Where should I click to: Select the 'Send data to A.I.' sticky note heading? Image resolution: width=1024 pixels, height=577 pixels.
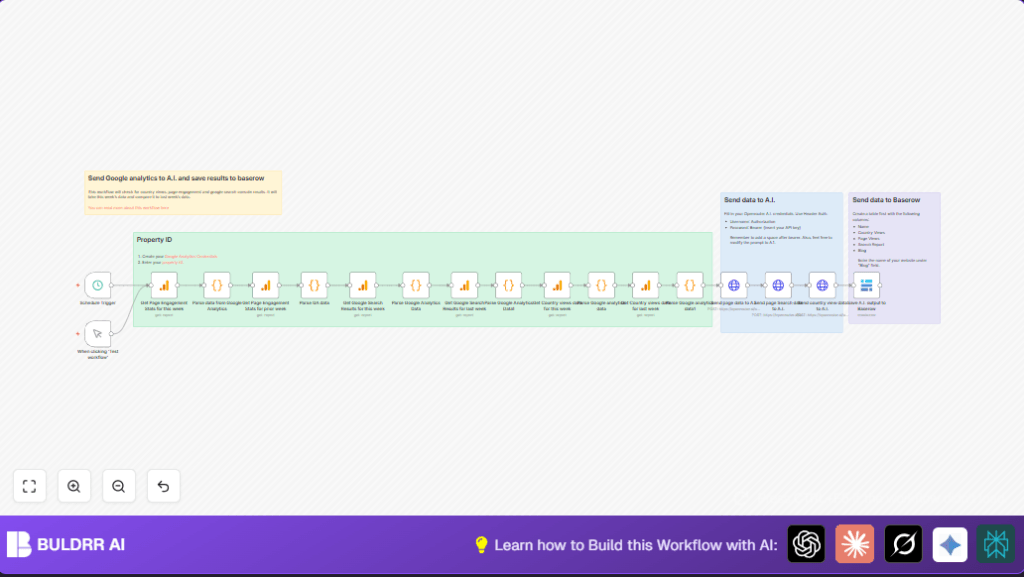(749, 200)
